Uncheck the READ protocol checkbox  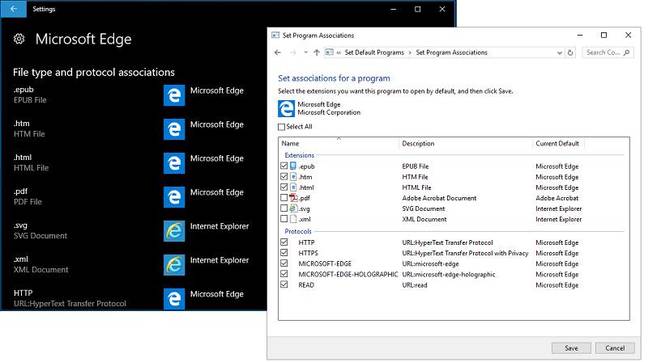284,284
